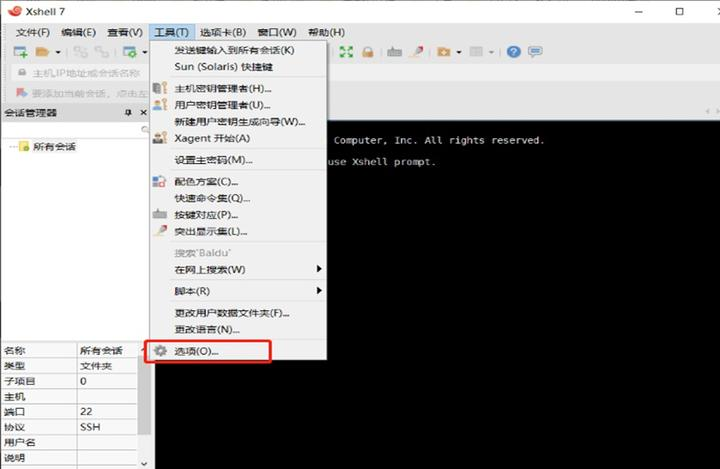Open User Key Manager 用户密钥管理者(U)
Viewport: 720px width, 469px height.
(238, 105)
